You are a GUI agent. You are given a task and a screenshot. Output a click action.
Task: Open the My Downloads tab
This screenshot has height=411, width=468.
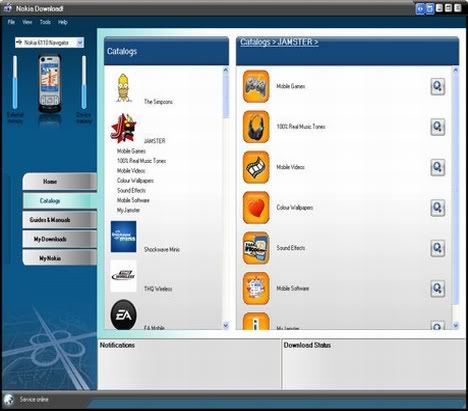tap(60, 239)
